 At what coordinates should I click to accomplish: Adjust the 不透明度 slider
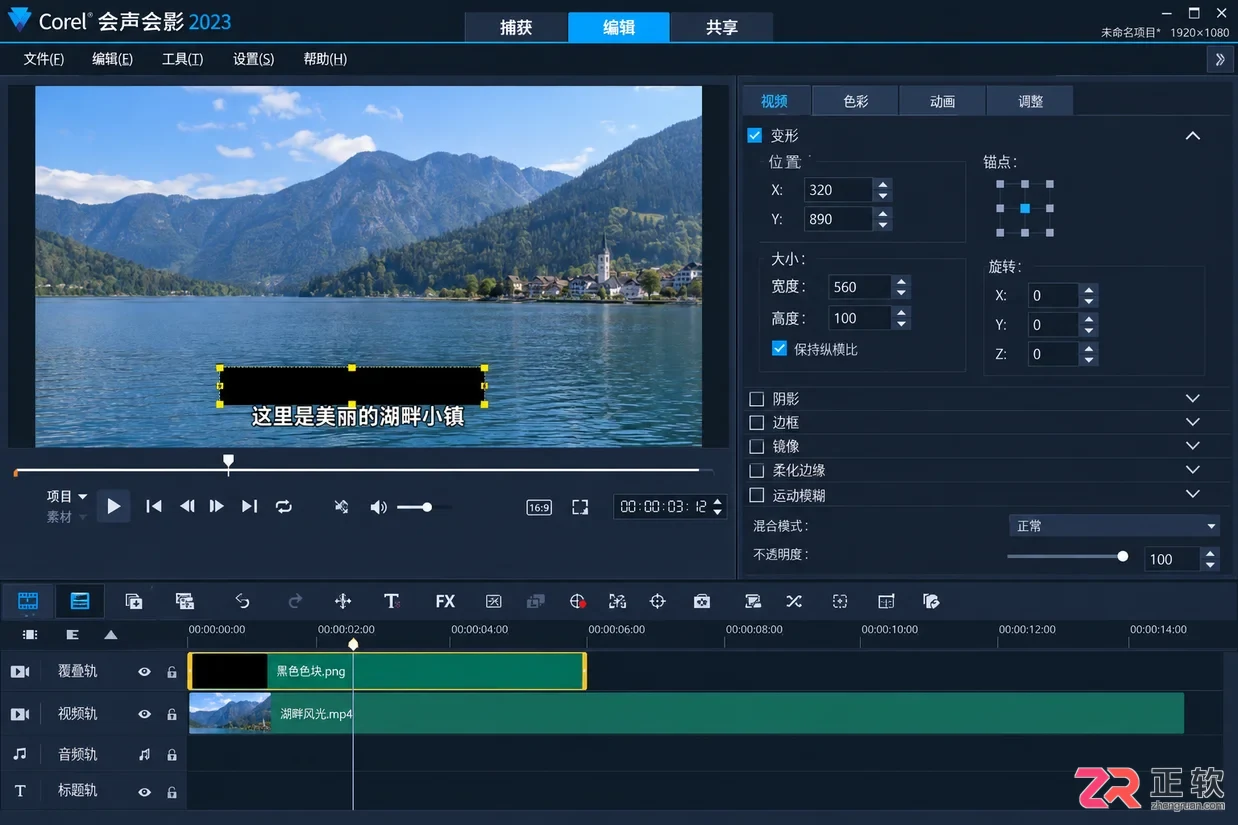(x=1067, y=556)
